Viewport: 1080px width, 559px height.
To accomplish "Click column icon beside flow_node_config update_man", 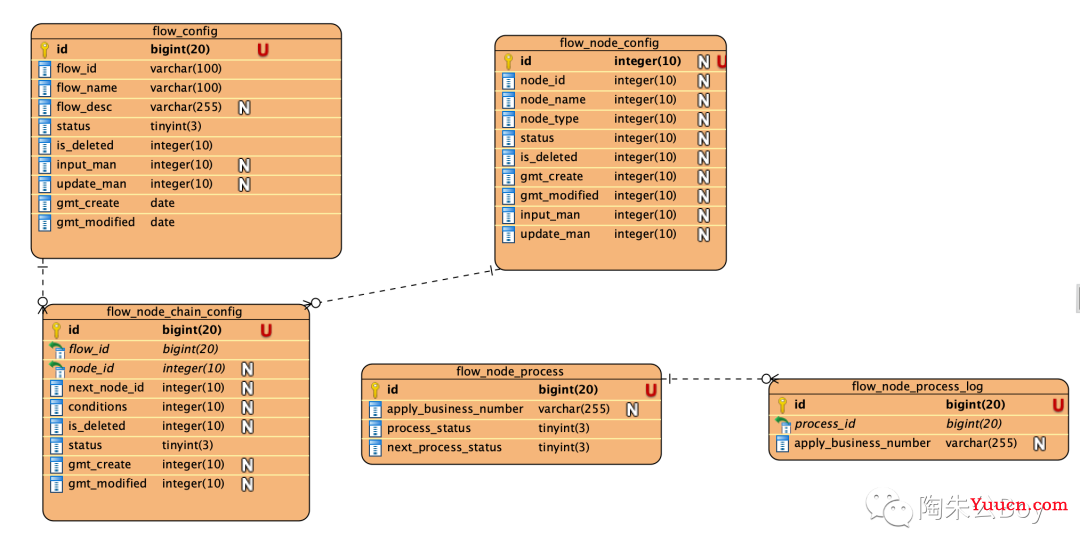I will coord(508,235).
